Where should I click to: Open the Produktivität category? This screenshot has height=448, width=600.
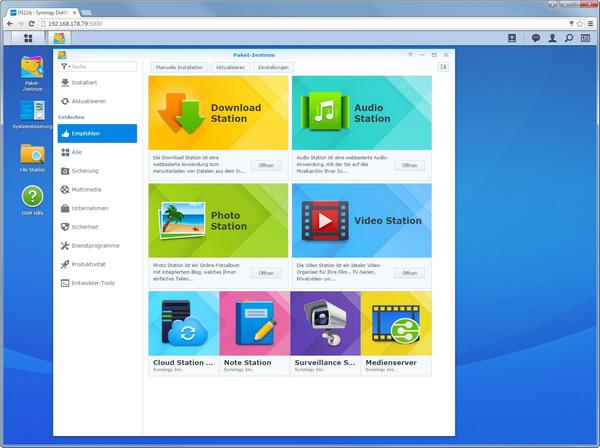click(x=97, y=264)
